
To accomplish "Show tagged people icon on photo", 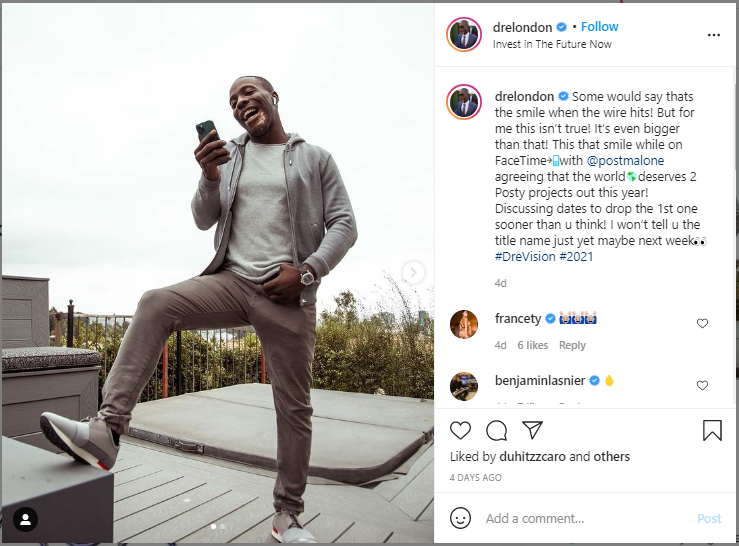I will (x=25, y=518).
